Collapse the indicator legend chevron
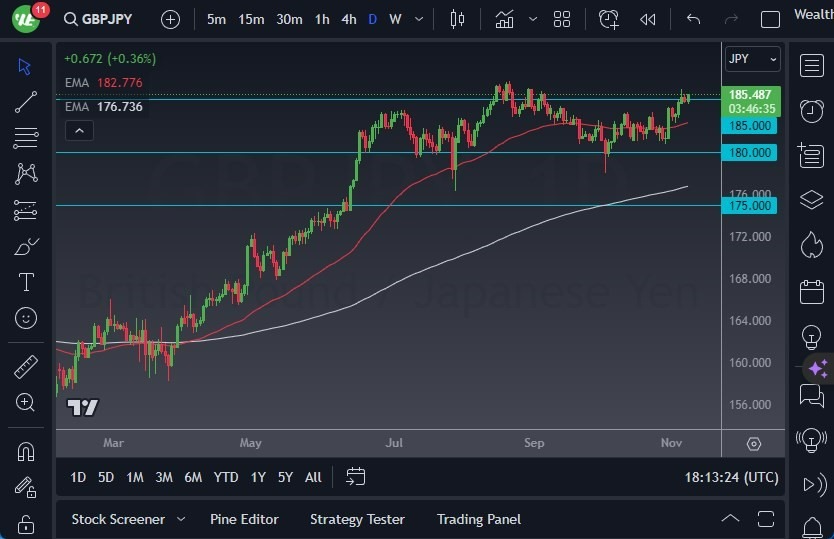This screenshot has height=539, width=834. click(x=79, y=131)
